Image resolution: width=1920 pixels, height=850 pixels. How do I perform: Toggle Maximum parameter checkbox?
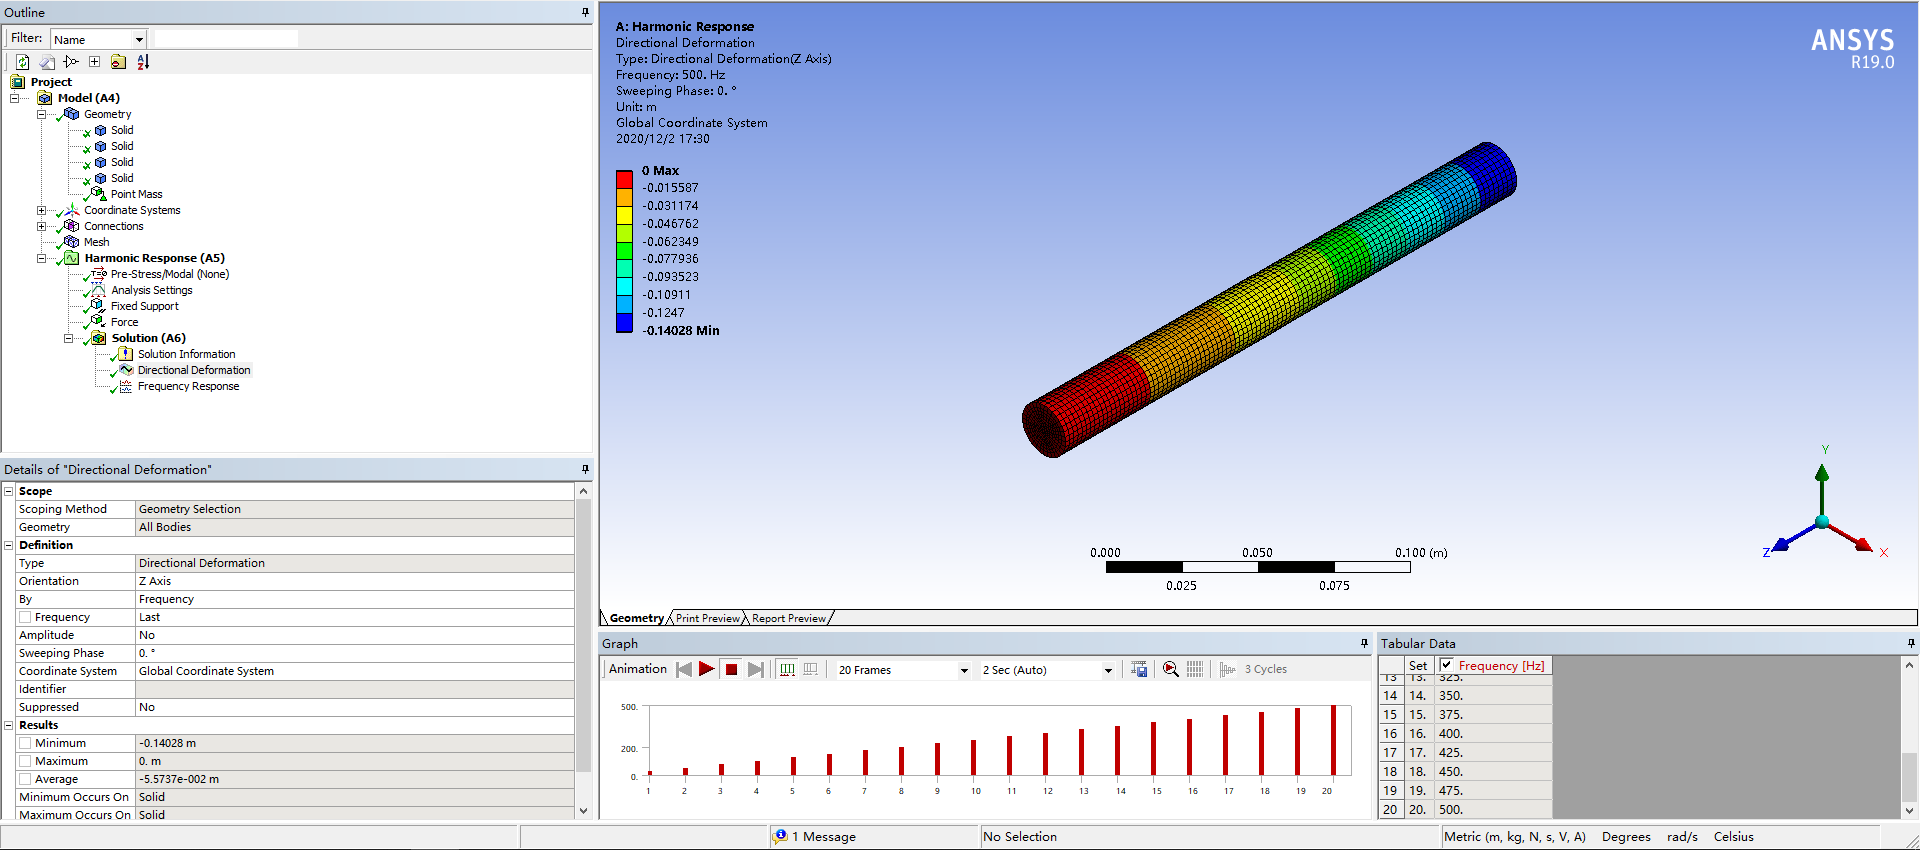coord(25,761)
